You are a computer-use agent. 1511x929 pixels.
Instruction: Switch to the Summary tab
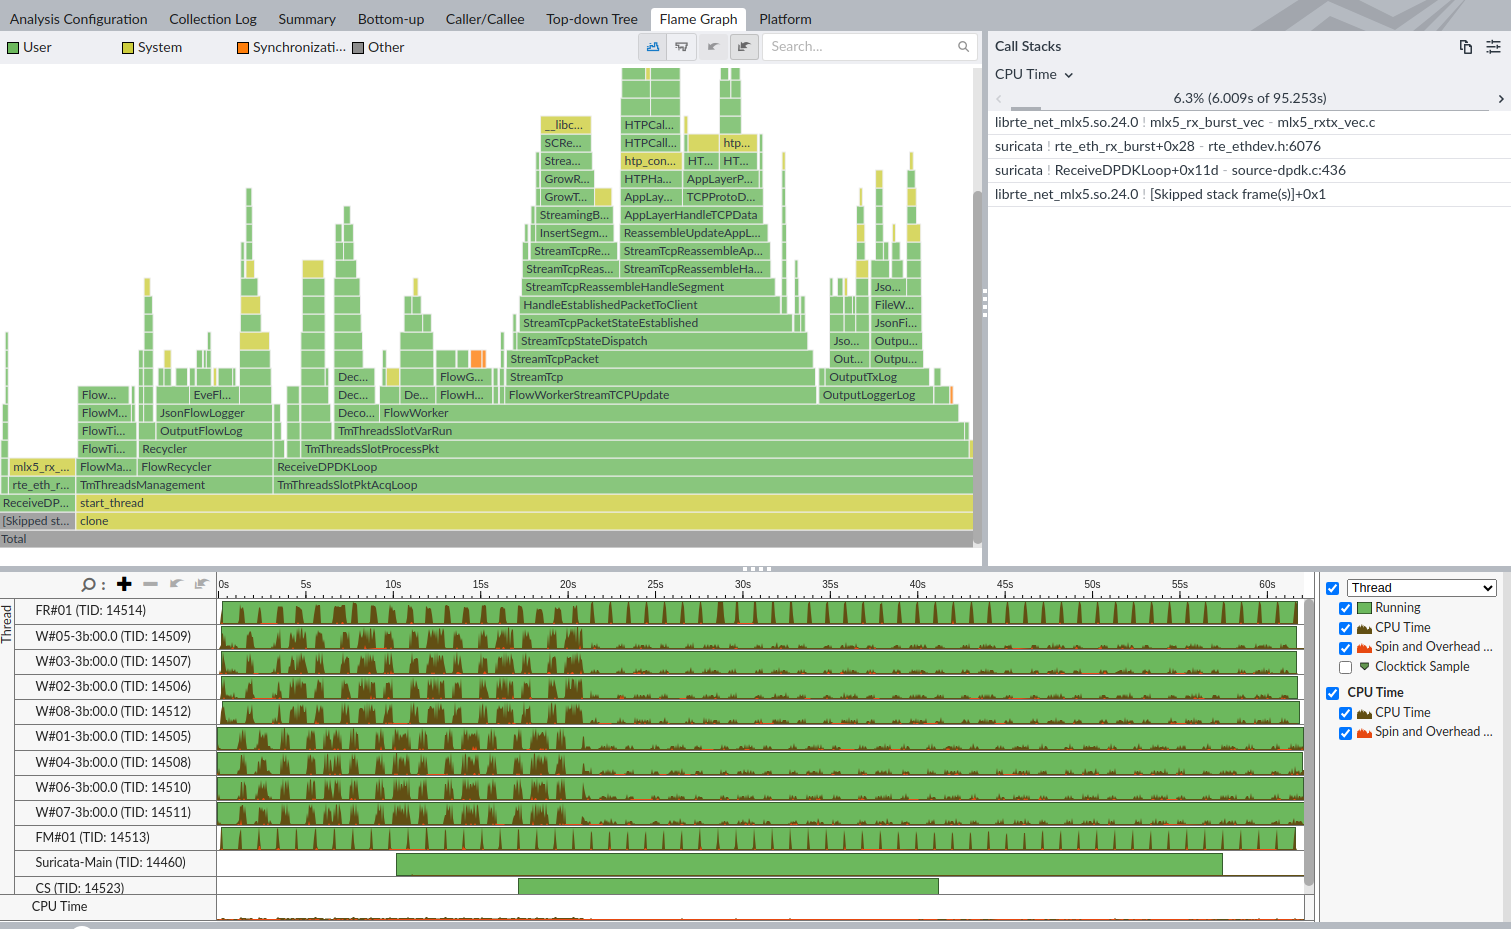coord(306,18)
